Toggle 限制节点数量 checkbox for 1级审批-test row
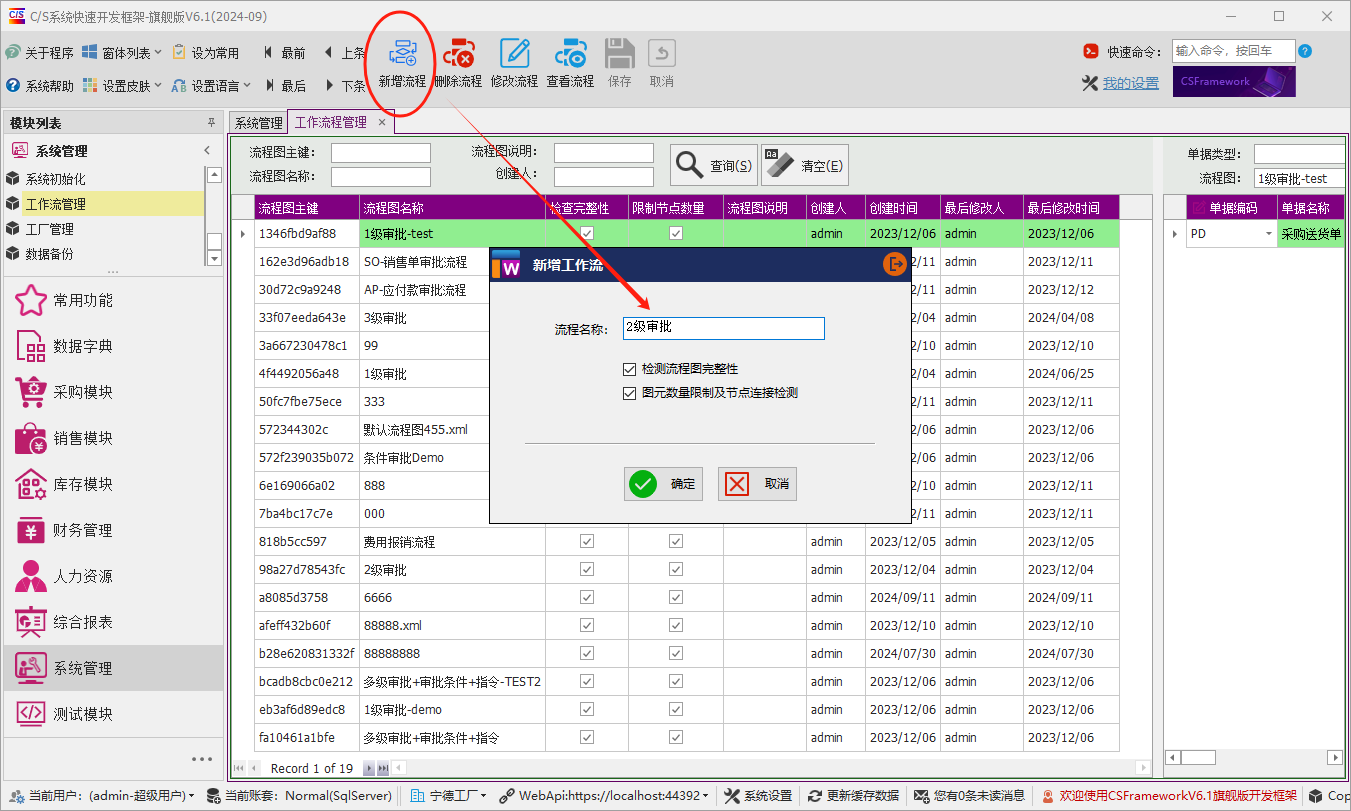 676,233
